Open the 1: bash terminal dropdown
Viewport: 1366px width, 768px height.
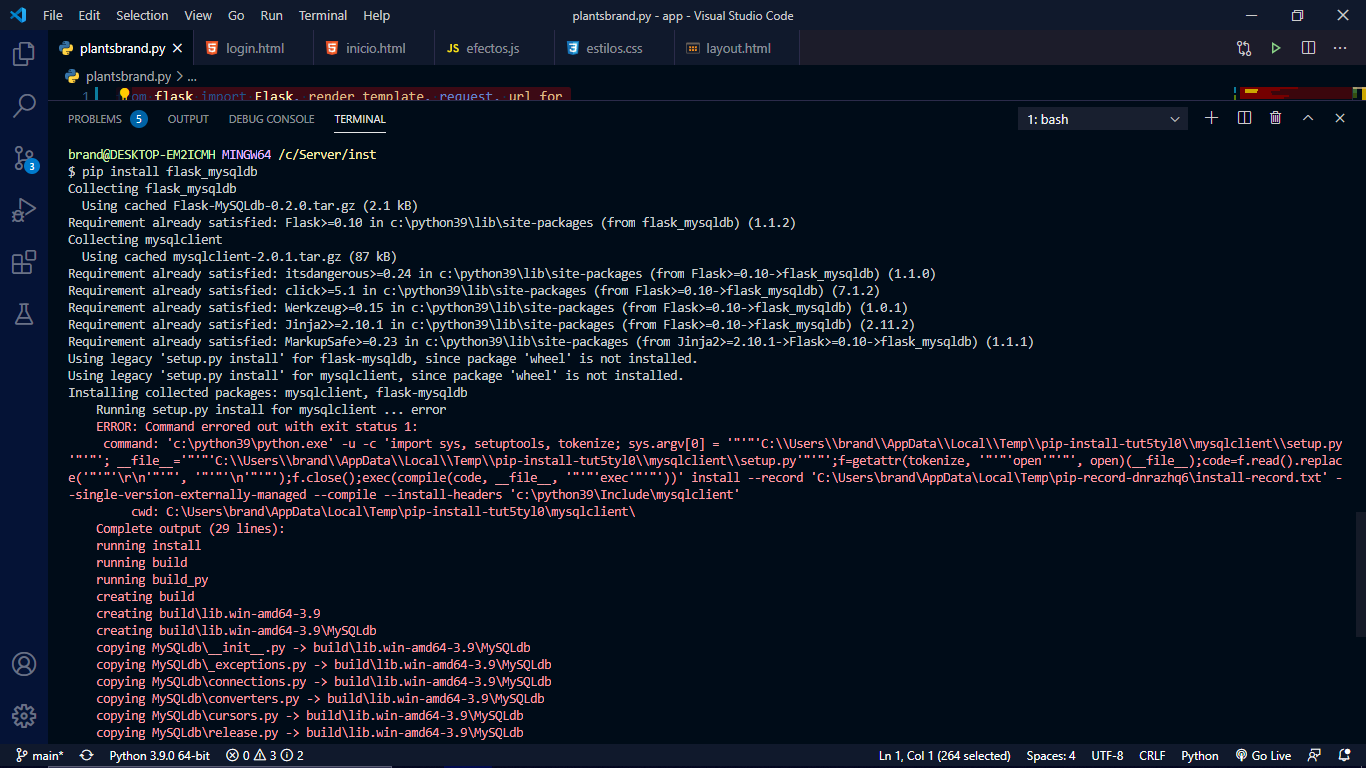pos(1103,119)
